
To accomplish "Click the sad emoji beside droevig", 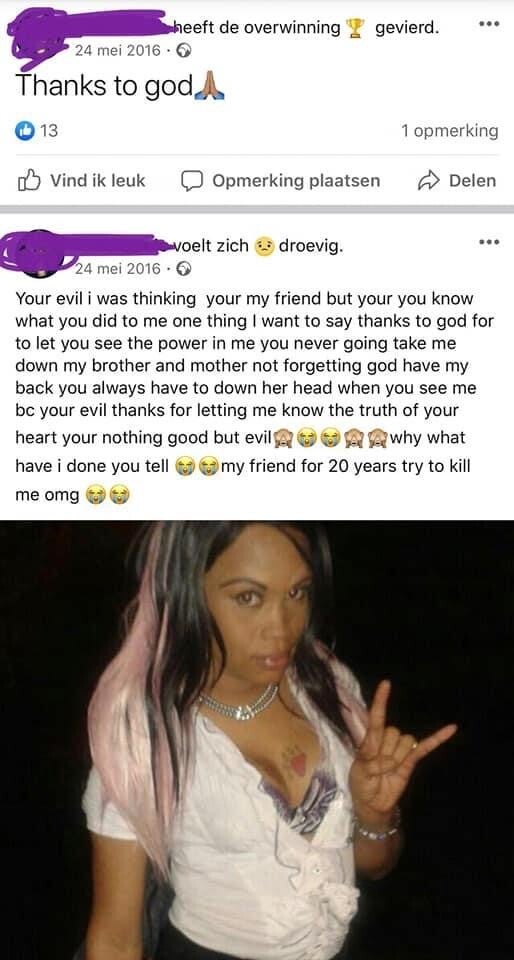I will click(x=264, y=246).
